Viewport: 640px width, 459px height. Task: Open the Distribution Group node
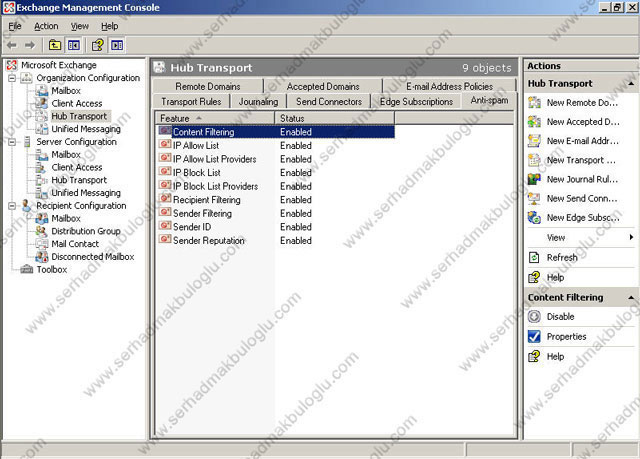[x=86, y=231]
